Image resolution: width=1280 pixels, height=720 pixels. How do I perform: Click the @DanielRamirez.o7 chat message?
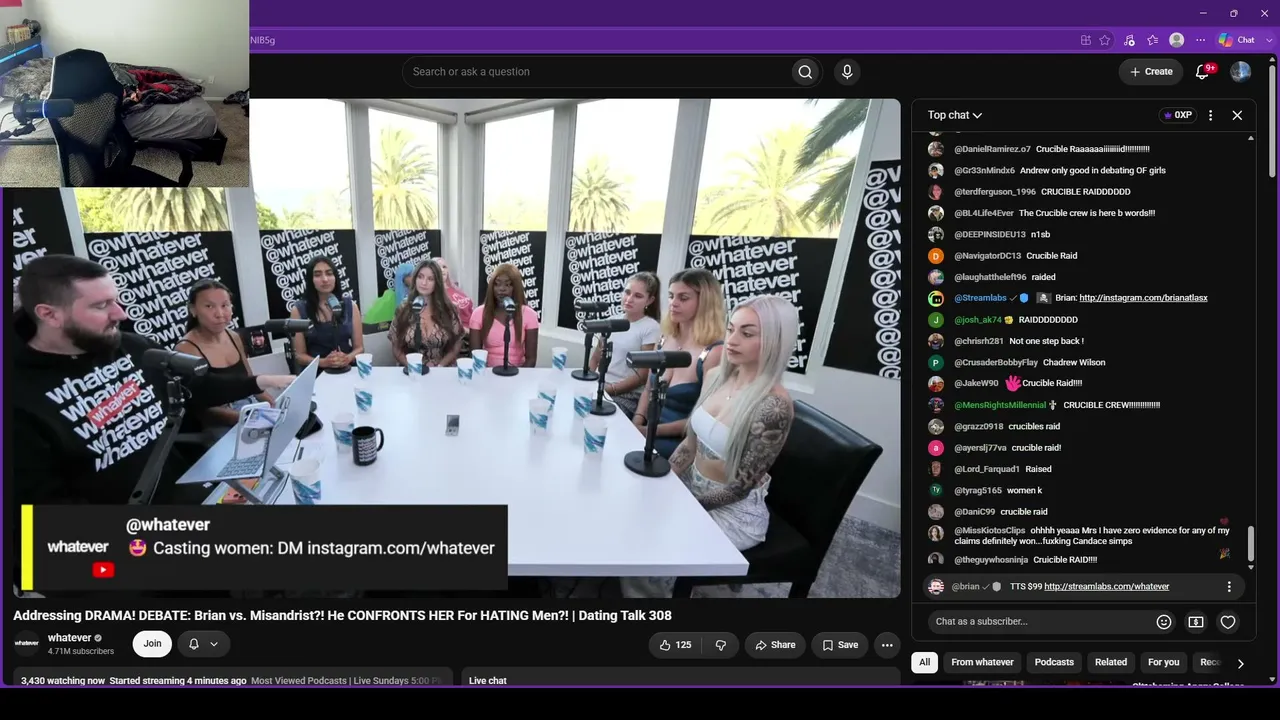click(x=1039, y=149)
